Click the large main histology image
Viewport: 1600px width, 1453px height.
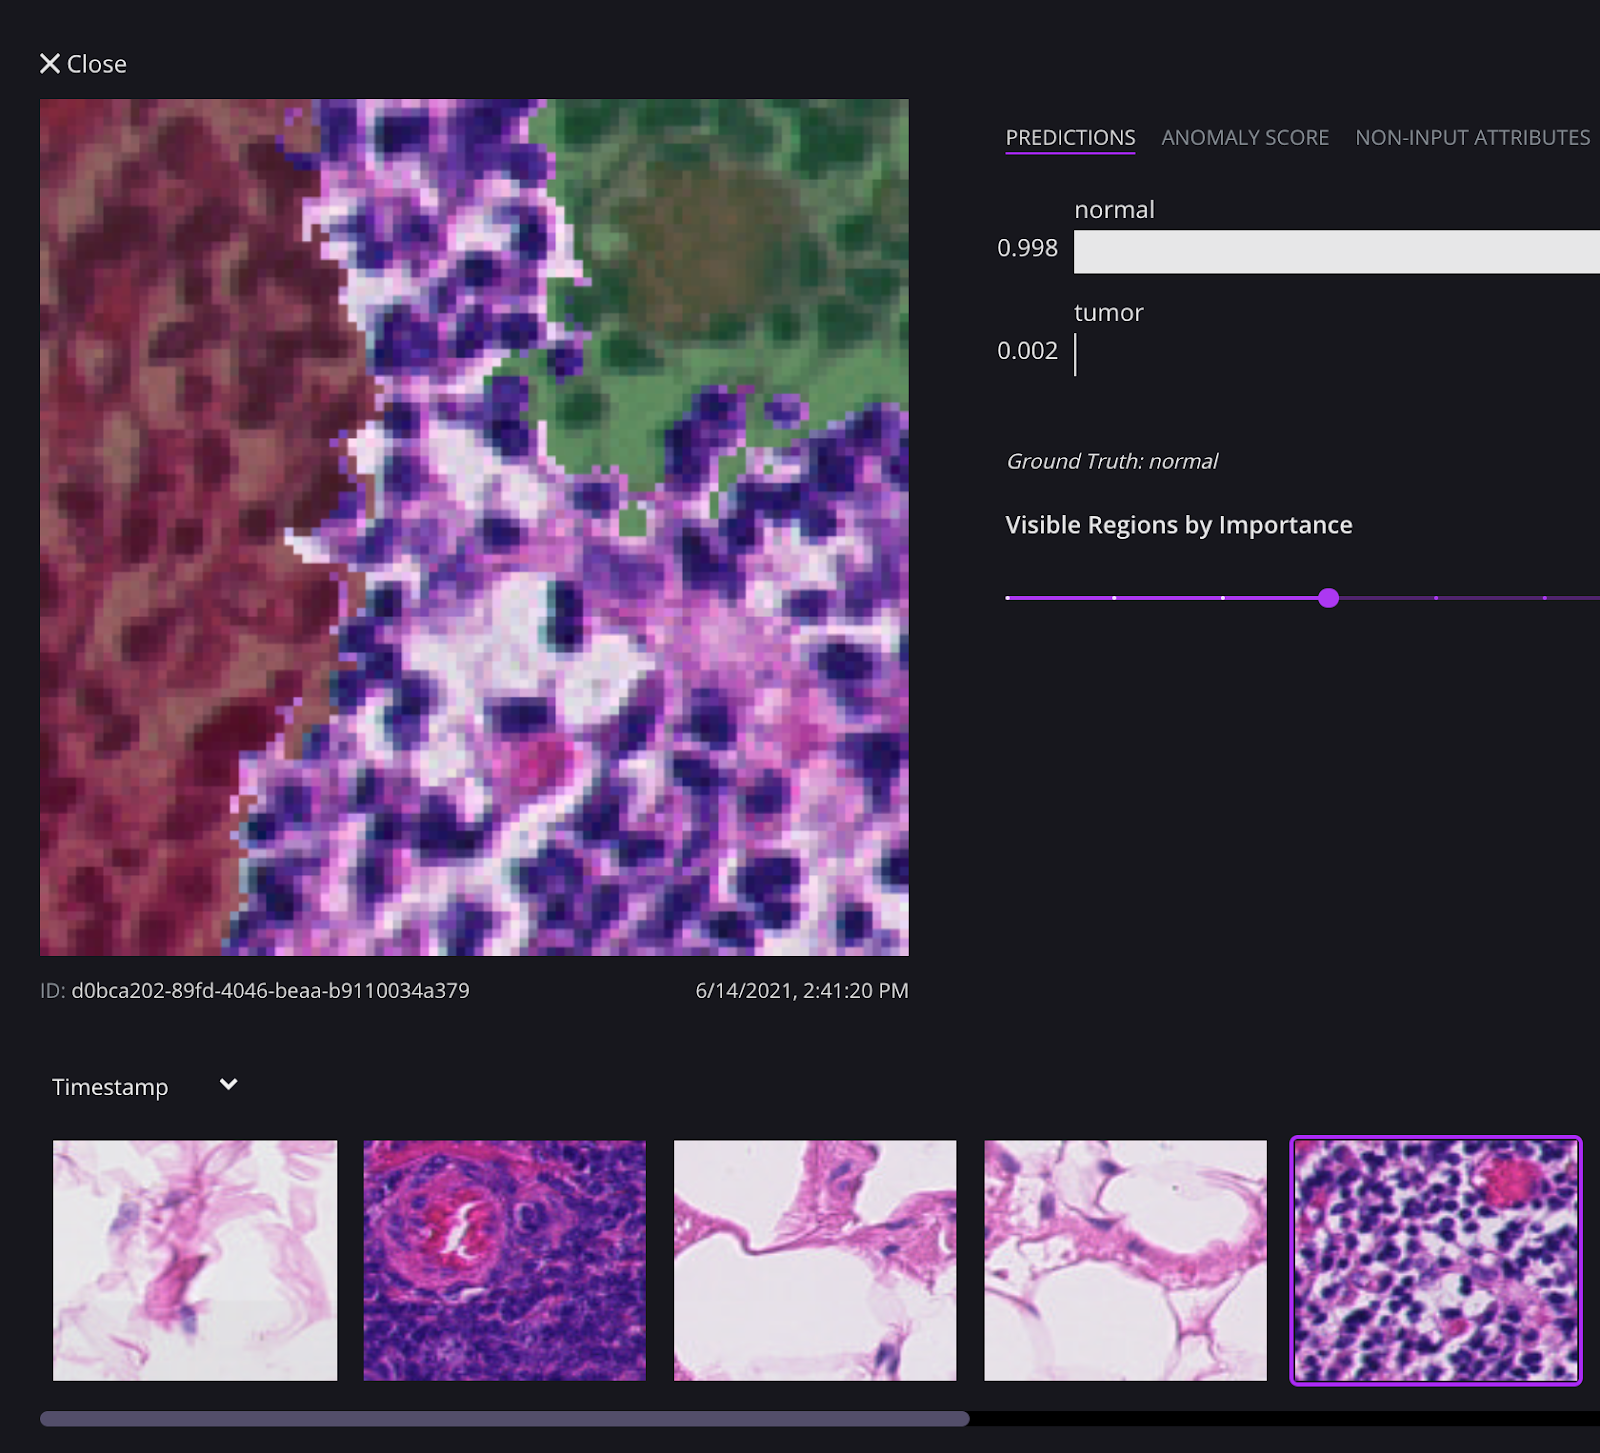474,527
